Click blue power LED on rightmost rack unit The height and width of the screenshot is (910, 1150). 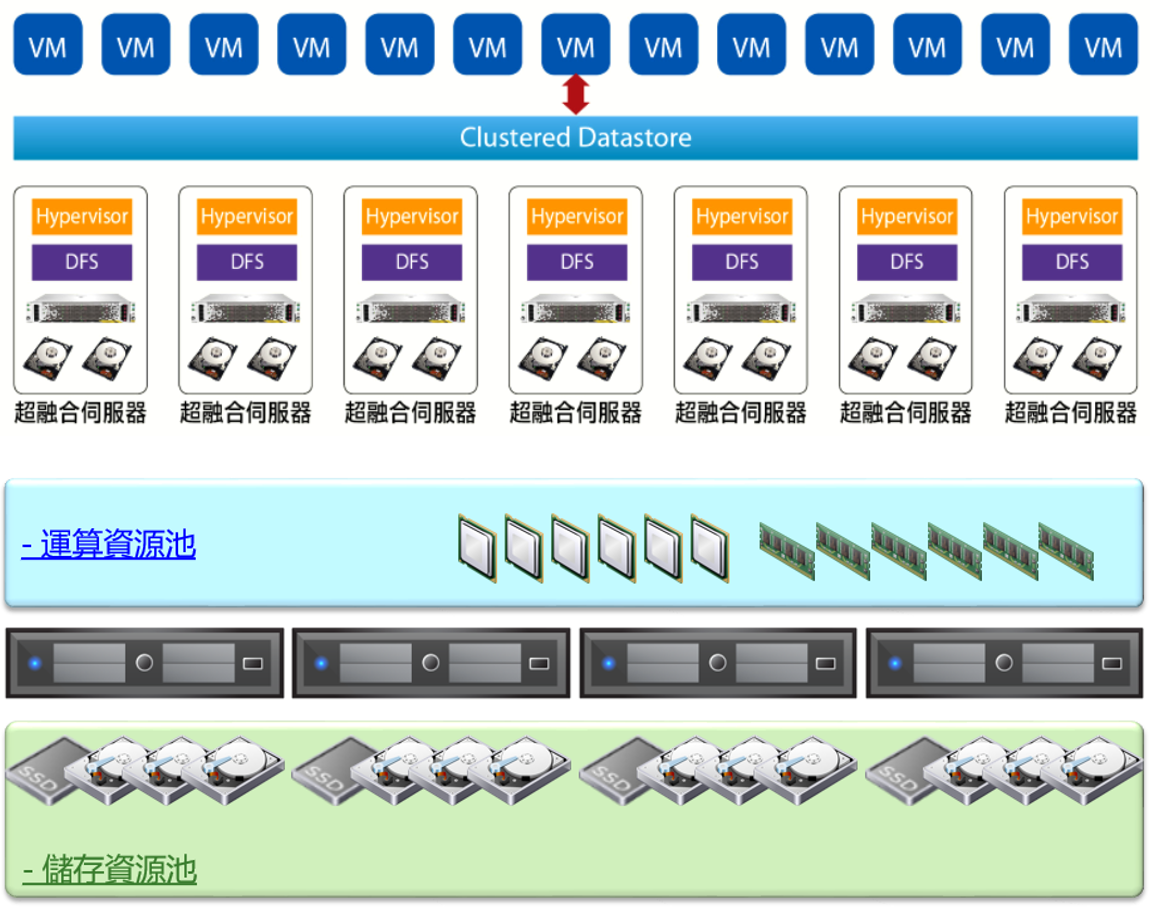pos(894,664)
